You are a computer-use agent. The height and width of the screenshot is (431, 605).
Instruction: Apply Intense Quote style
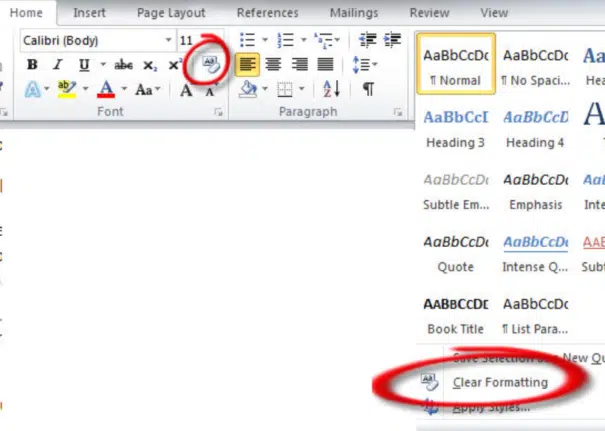tap(536, 254)
